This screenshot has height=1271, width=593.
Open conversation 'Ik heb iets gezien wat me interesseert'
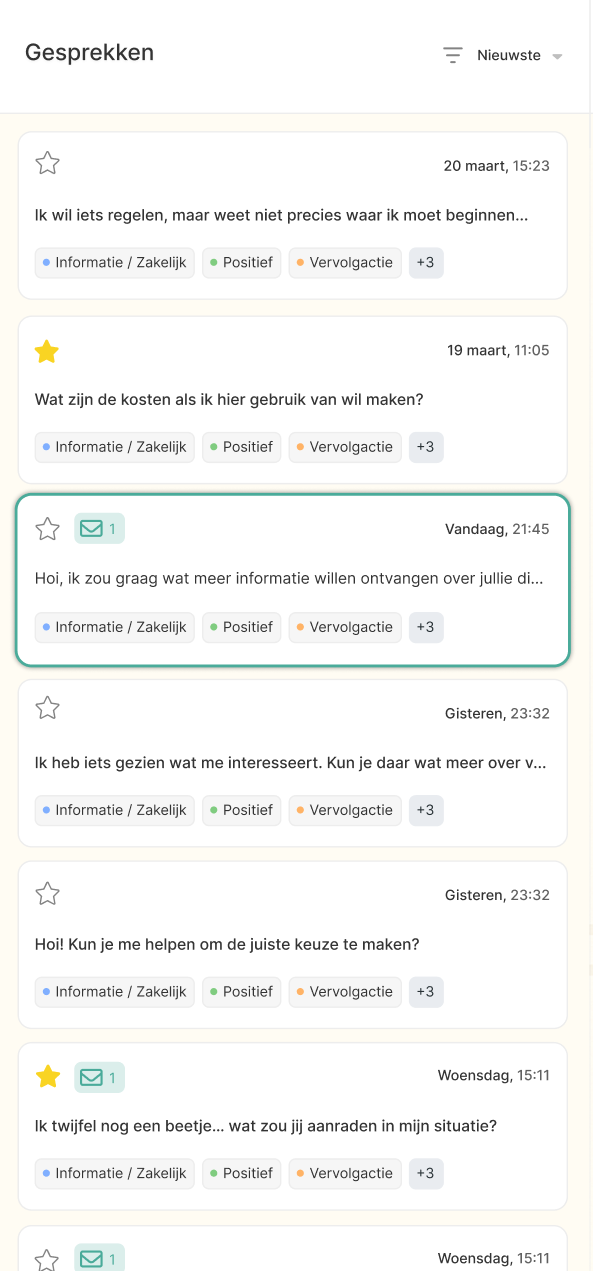(x=291, y=763)
